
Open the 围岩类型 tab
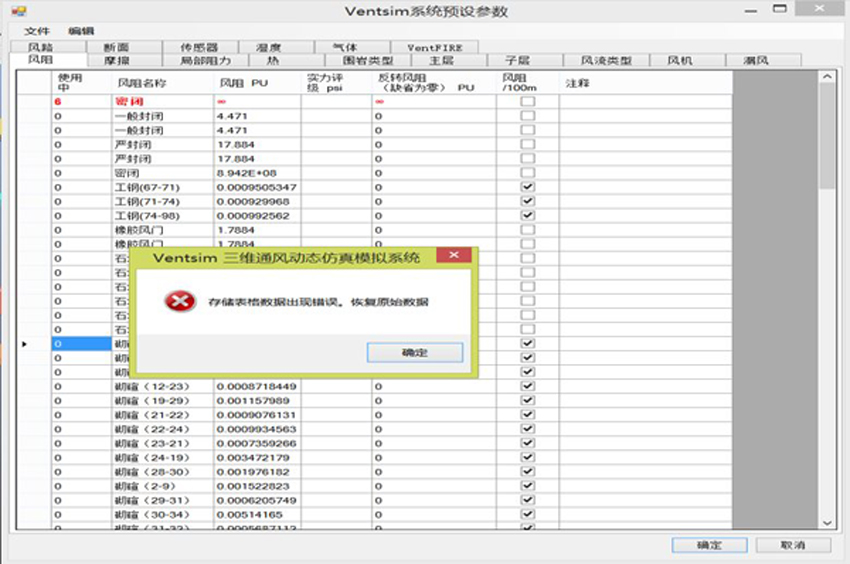coord(368,60)
